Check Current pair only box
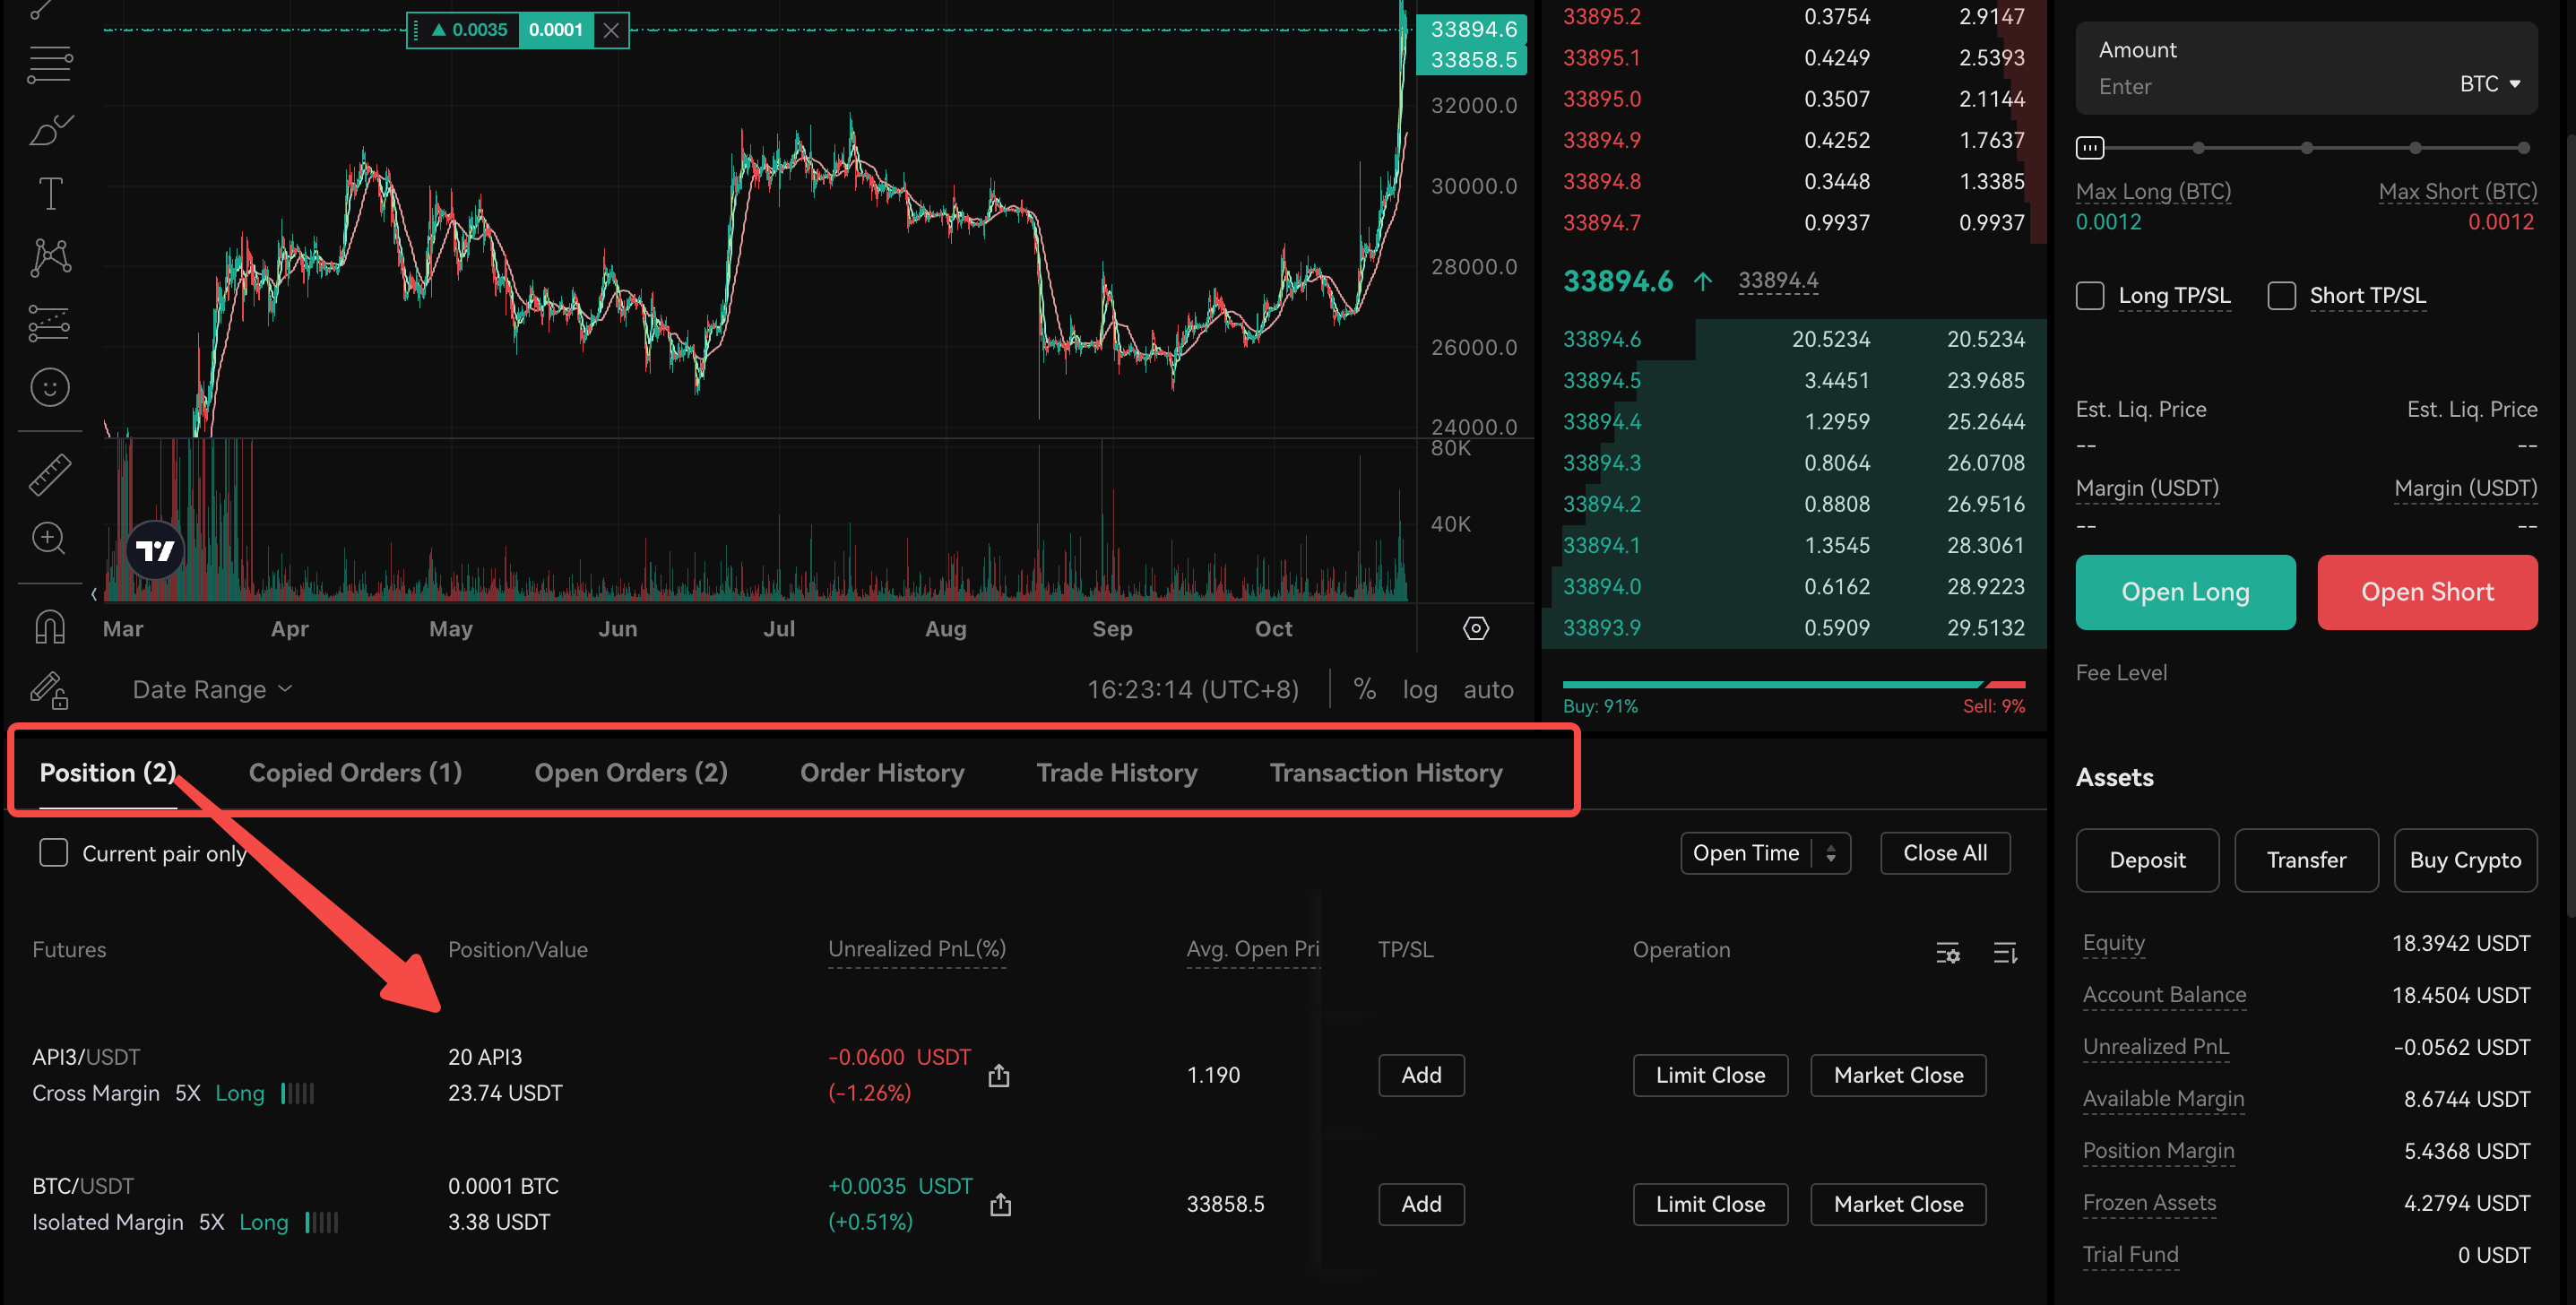This screenshot has width=2576, height=1305. [x=53, y=853]
